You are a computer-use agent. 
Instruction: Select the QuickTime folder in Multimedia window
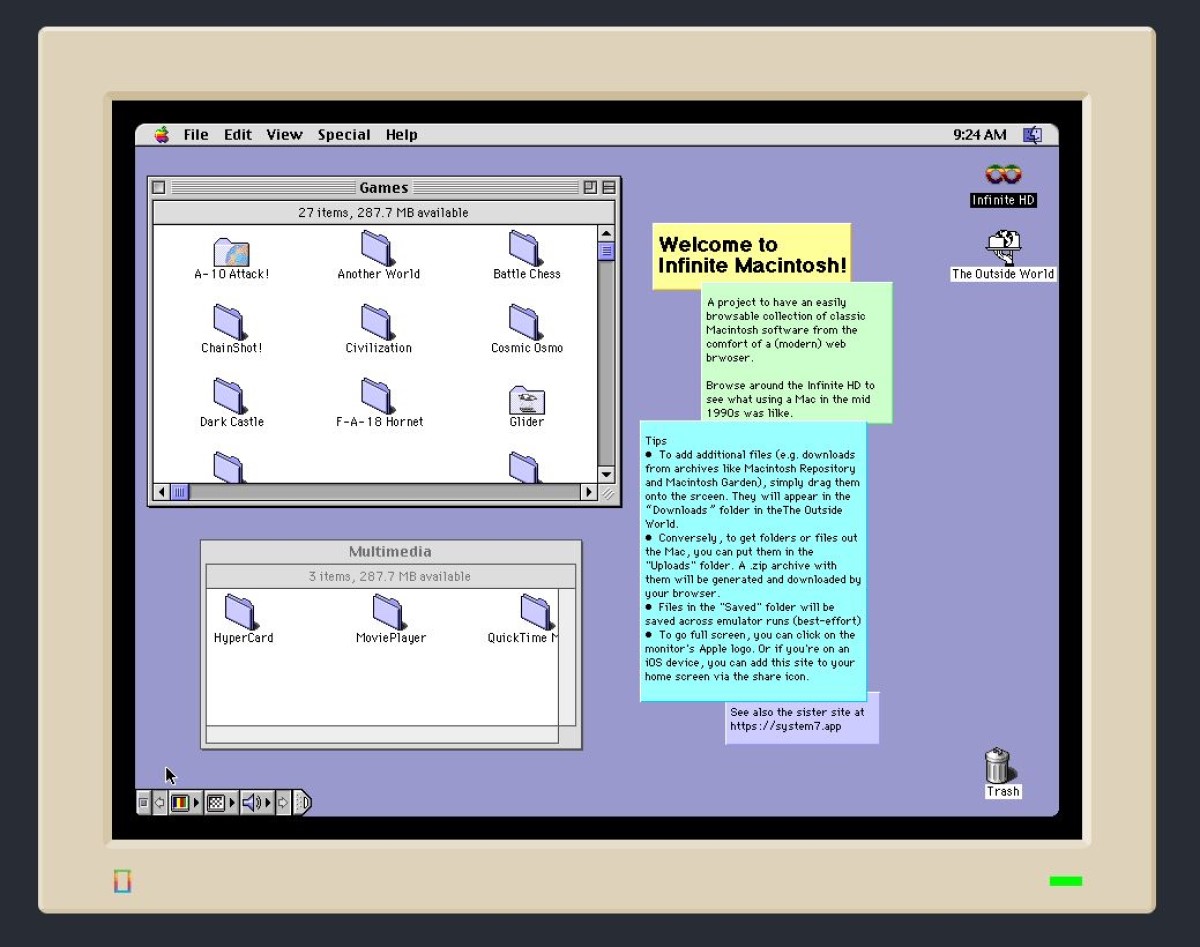(538, 612)
